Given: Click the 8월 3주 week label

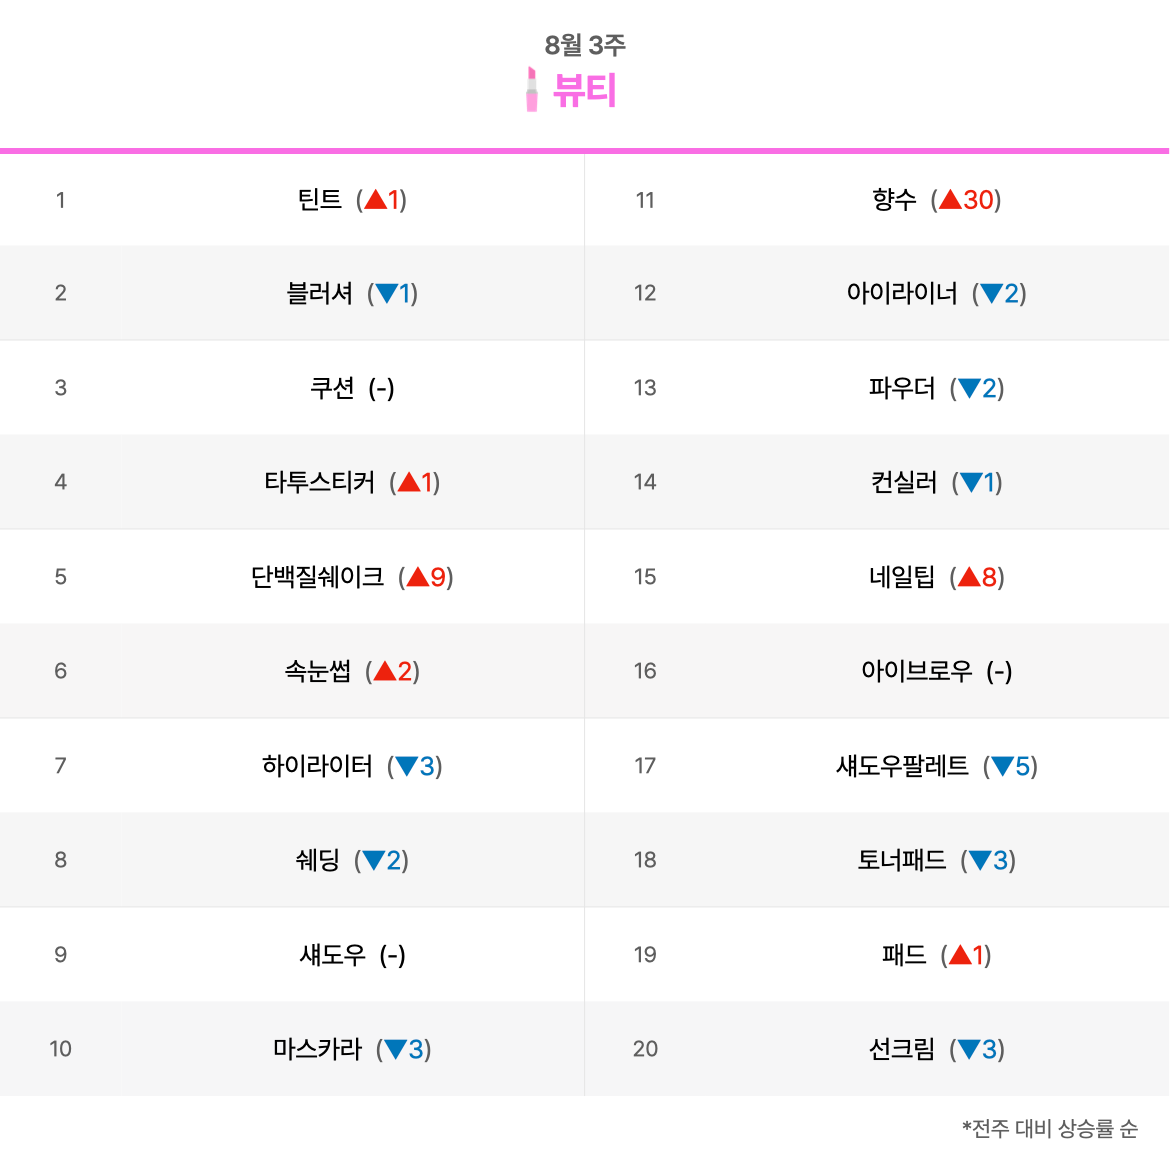Looking at the screenshot, I should click(585, 45).
